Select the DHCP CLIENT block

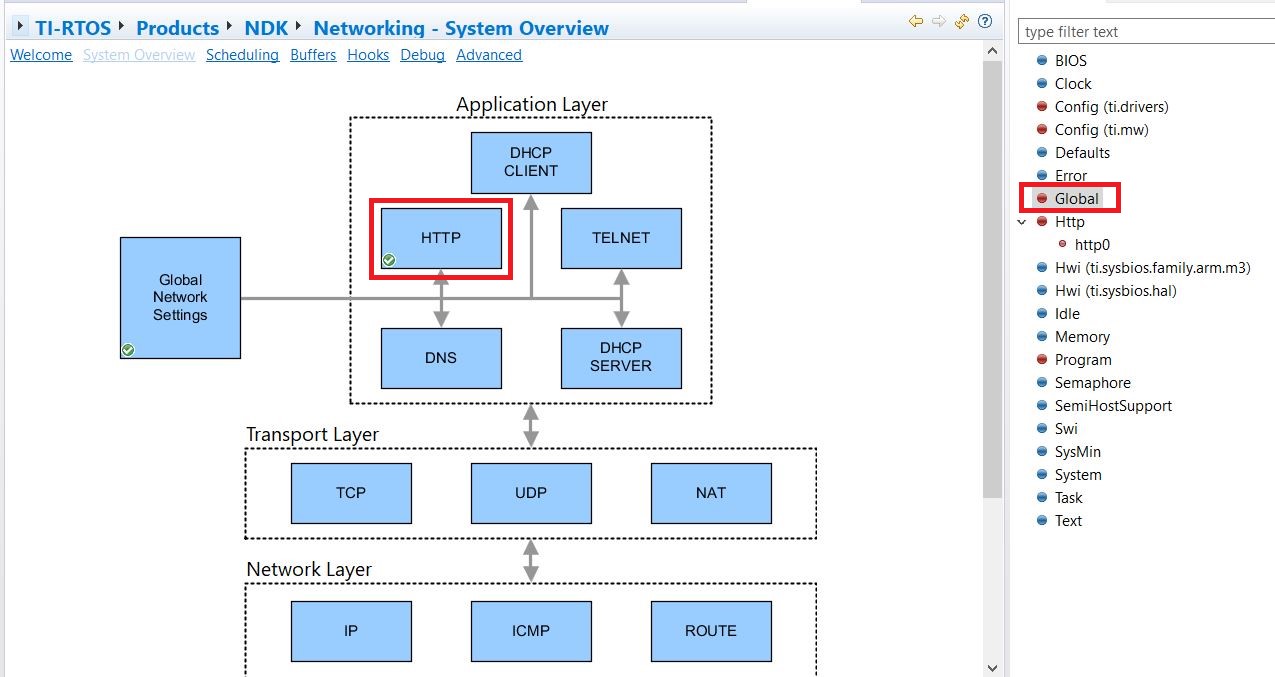(x=531, y=162)
